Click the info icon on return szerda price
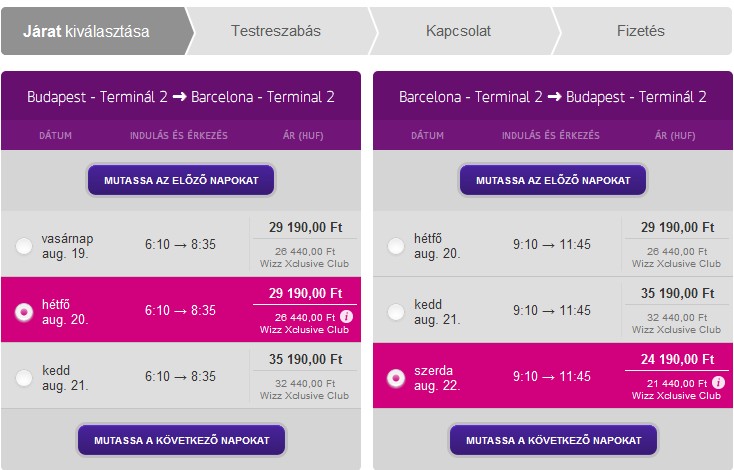The width and height of the screenshot is (734, 470). pos(718,384)
